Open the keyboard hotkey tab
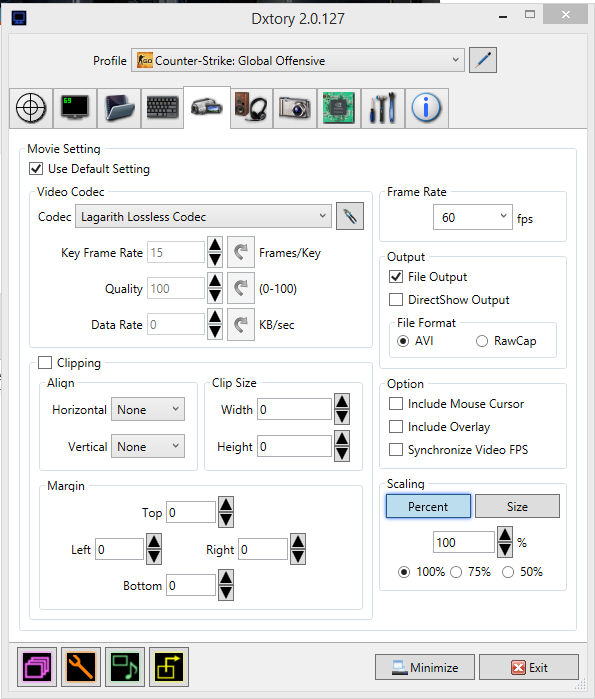Screen dimensions: 595x699 click(x=163, y=108)
